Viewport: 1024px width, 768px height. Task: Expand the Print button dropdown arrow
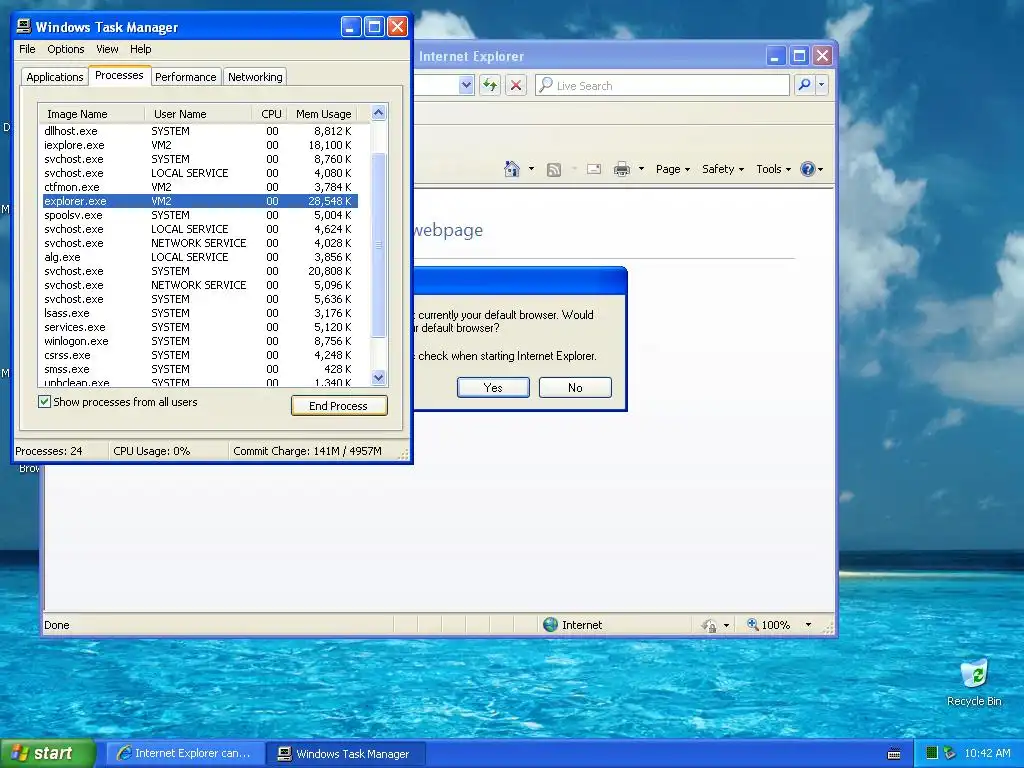(x=641, y=169)
